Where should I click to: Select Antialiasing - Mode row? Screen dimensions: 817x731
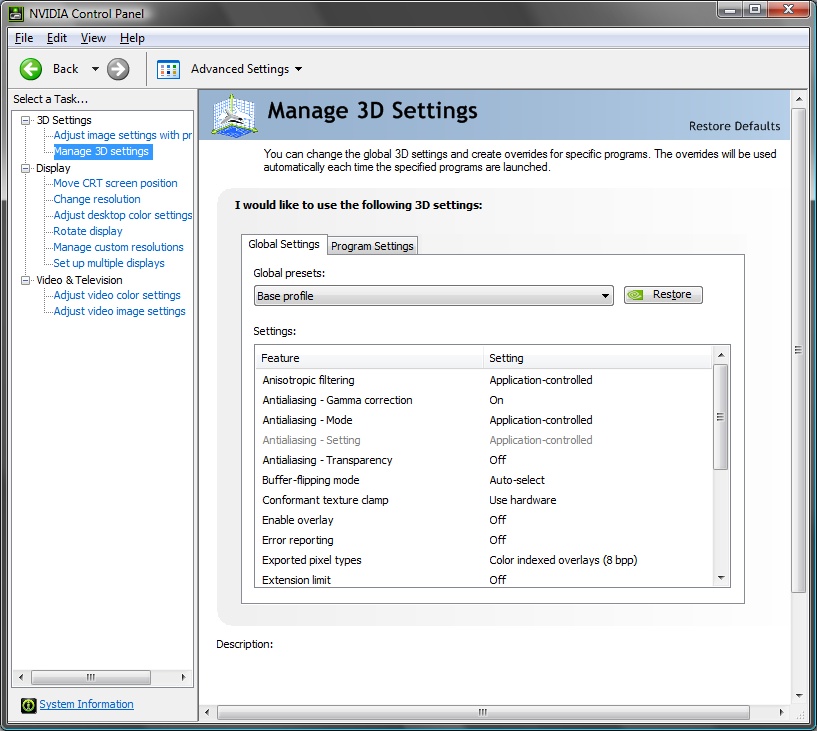tap(484, 420)
